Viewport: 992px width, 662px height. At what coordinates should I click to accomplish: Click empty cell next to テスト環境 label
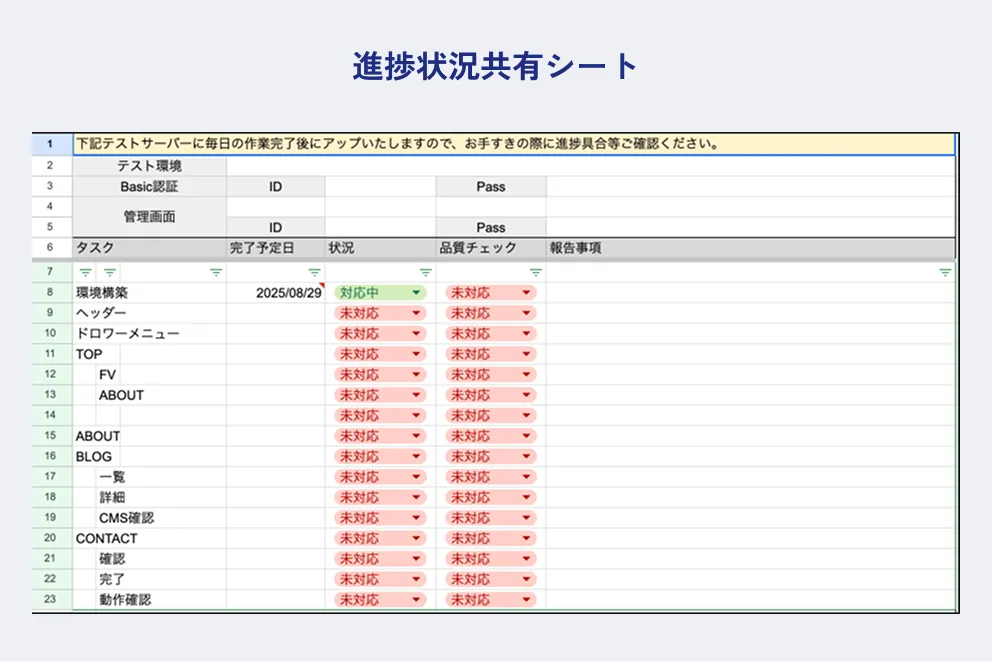590,166
